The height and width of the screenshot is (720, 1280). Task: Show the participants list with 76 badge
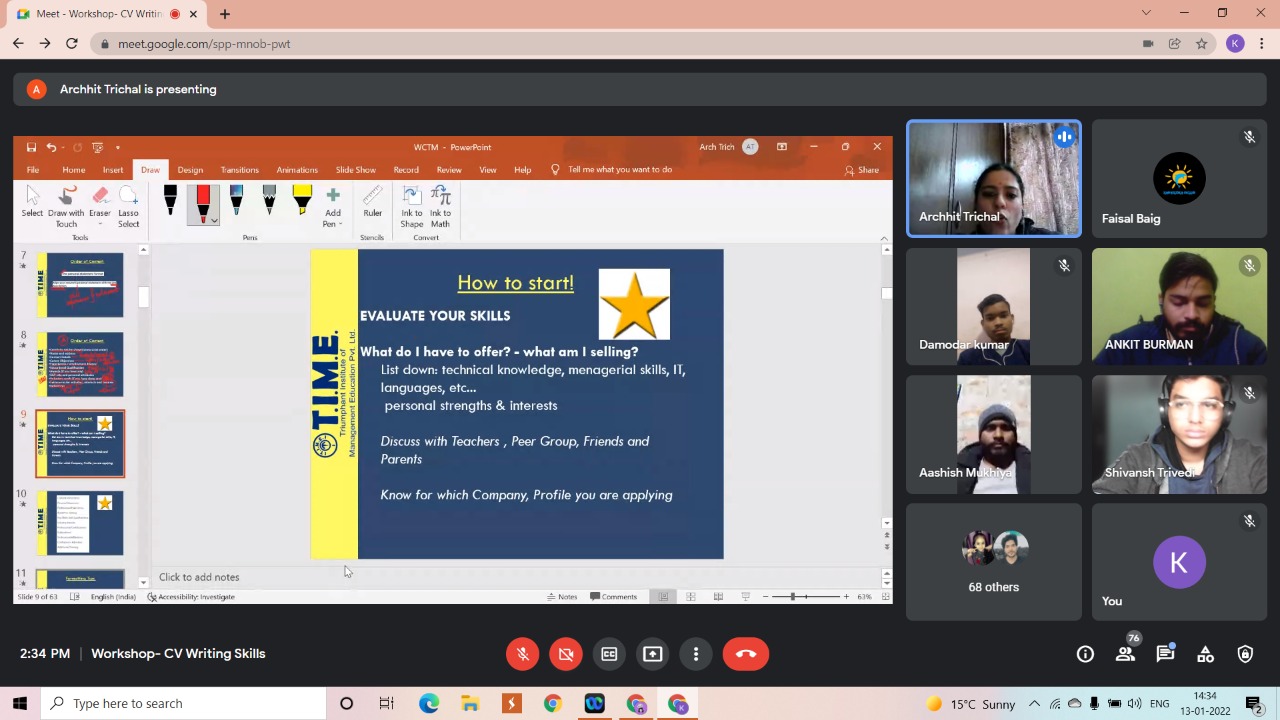click(1125, 654)
